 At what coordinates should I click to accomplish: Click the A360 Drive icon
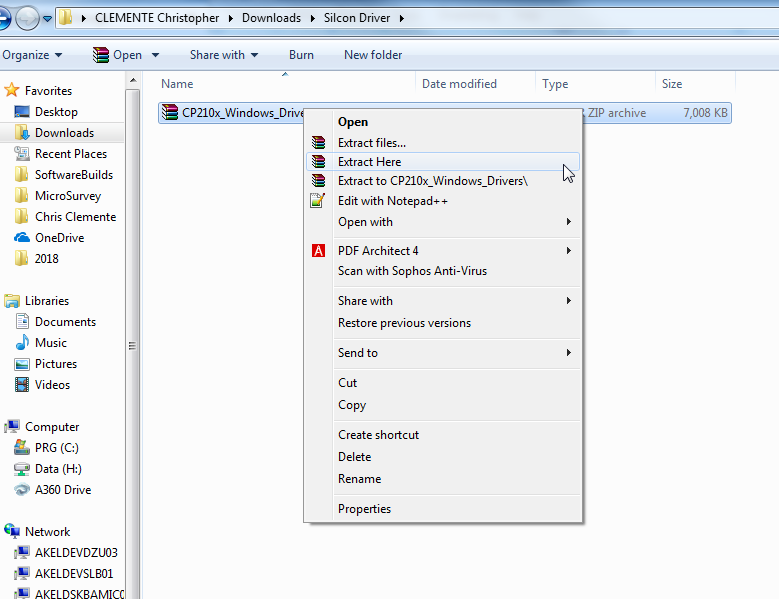22,490
